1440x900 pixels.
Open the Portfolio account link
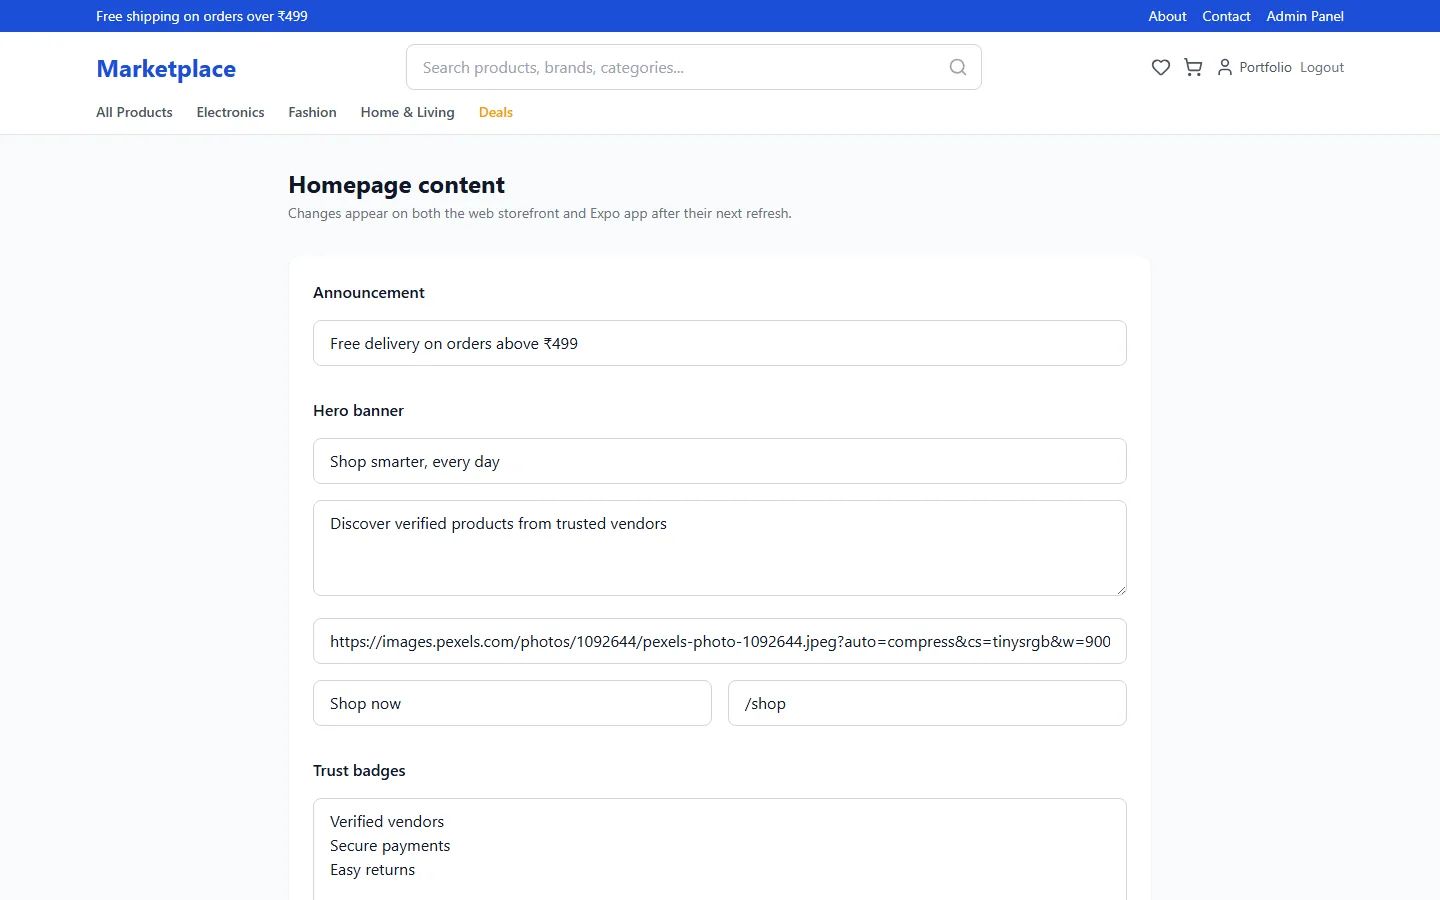point(1265,67)
